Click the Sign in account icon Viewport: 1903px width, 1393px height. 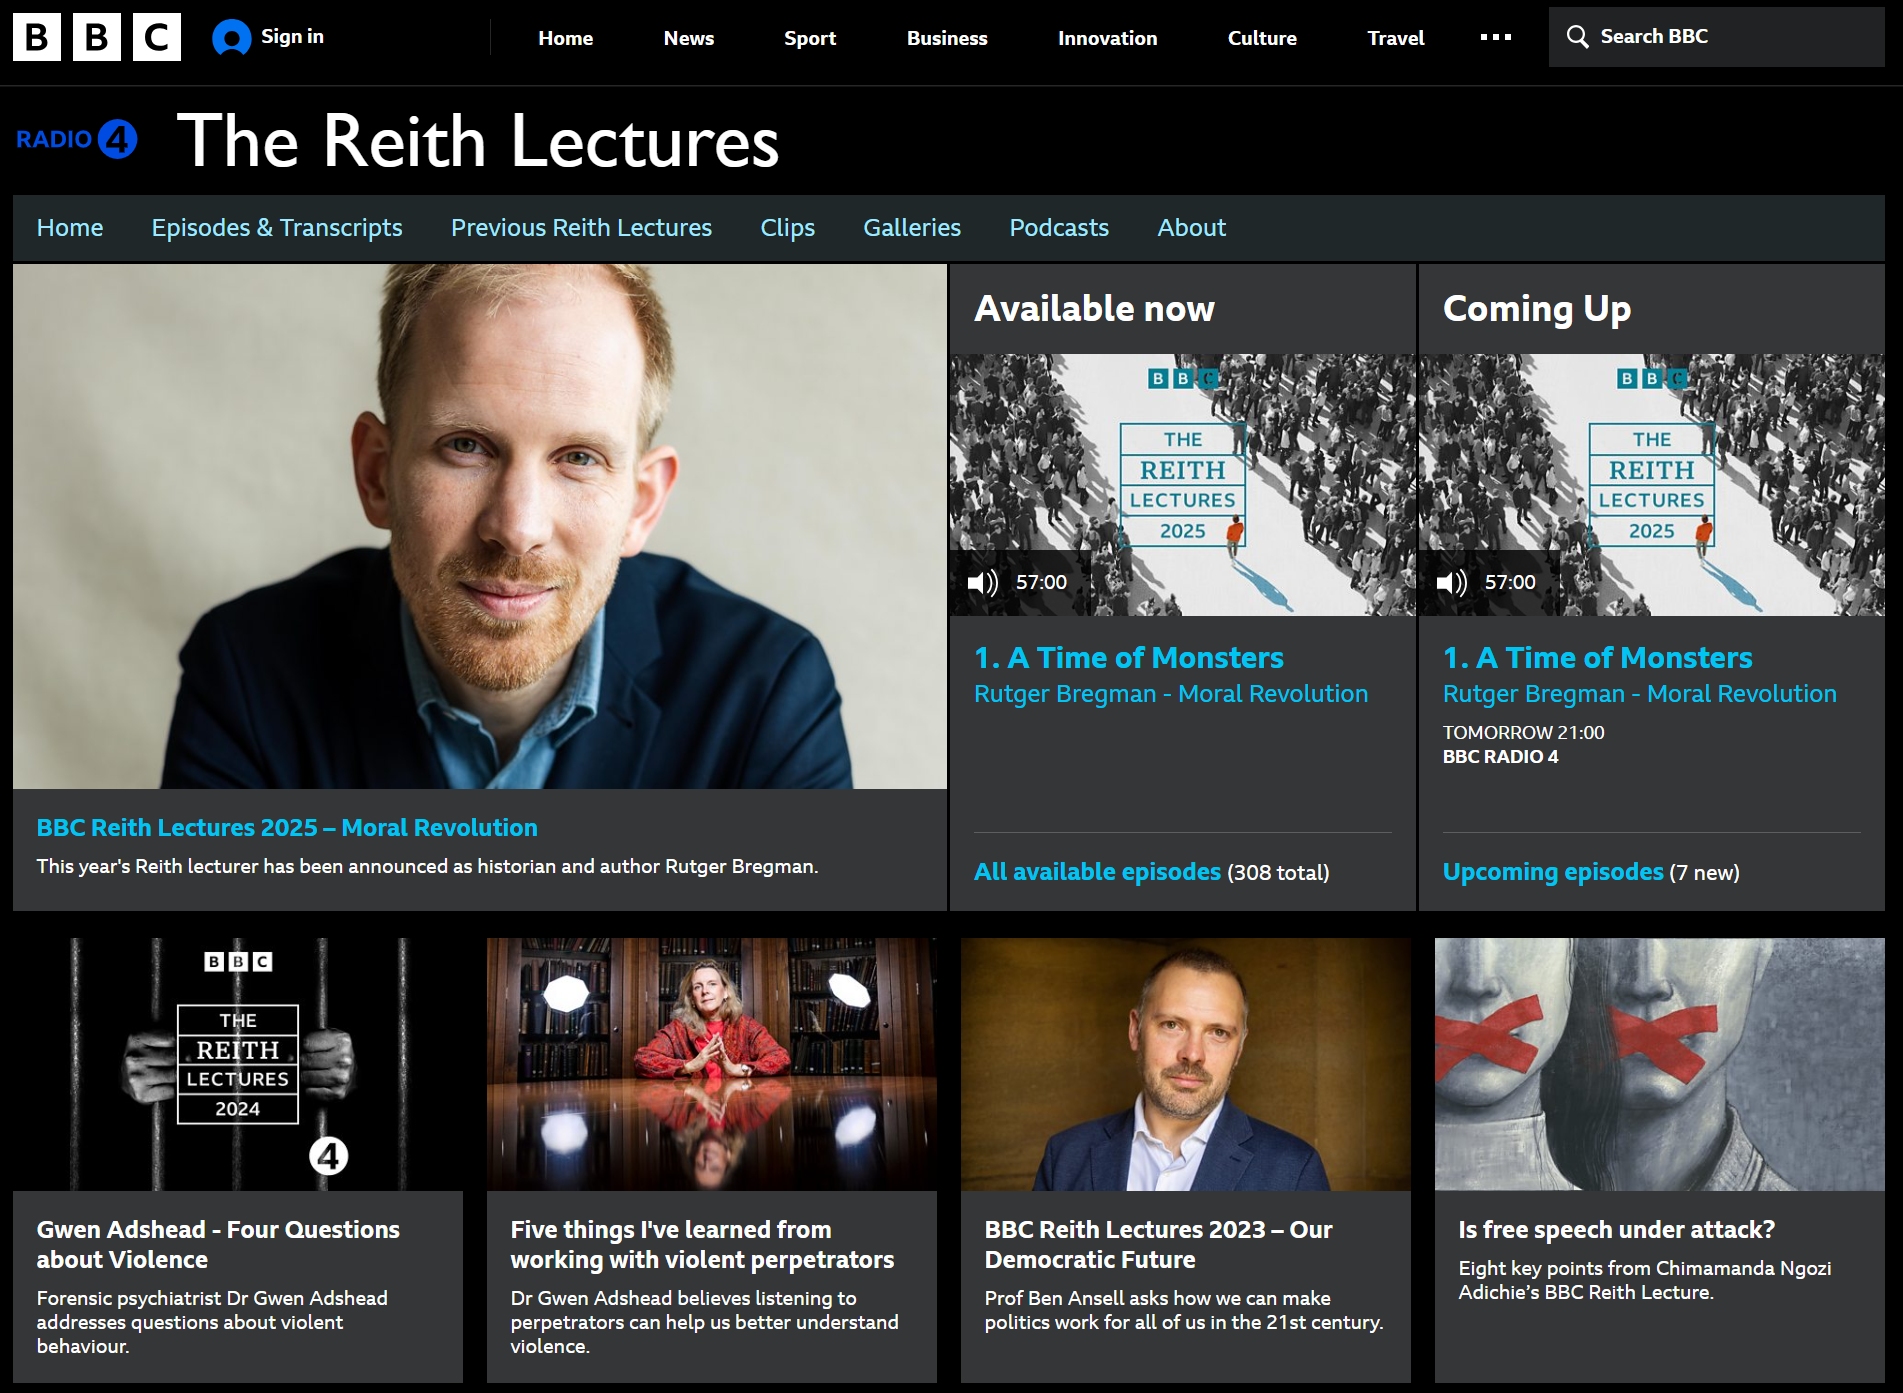point(231,38)
